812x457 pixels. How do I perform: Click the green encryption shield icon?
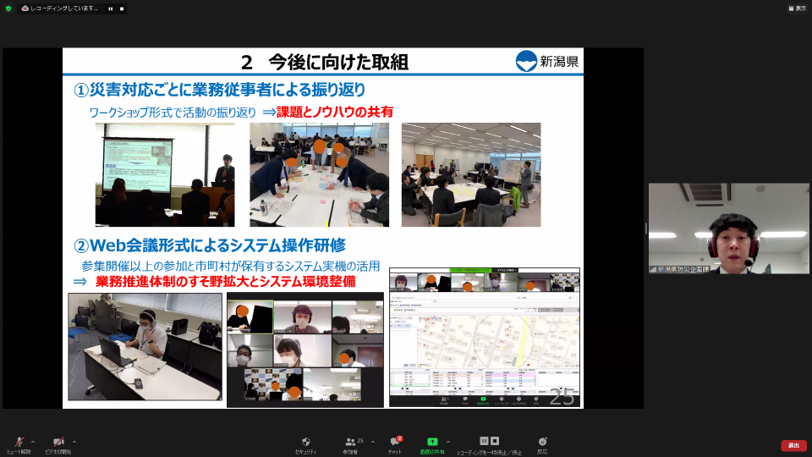(8, 8)
